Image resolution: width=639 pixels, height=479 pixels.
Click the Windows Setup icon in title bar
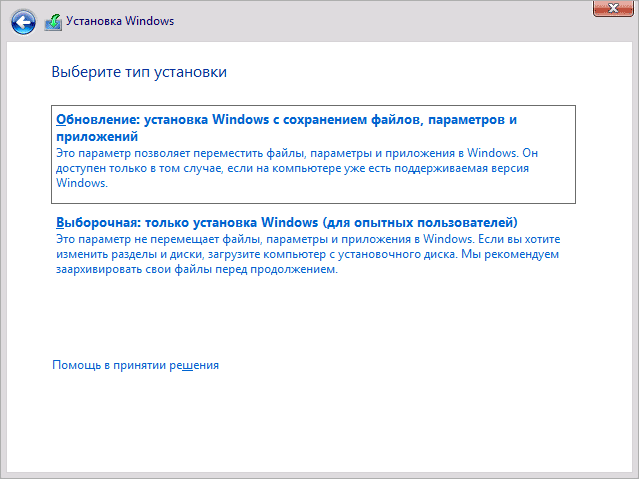click(54, 20)
